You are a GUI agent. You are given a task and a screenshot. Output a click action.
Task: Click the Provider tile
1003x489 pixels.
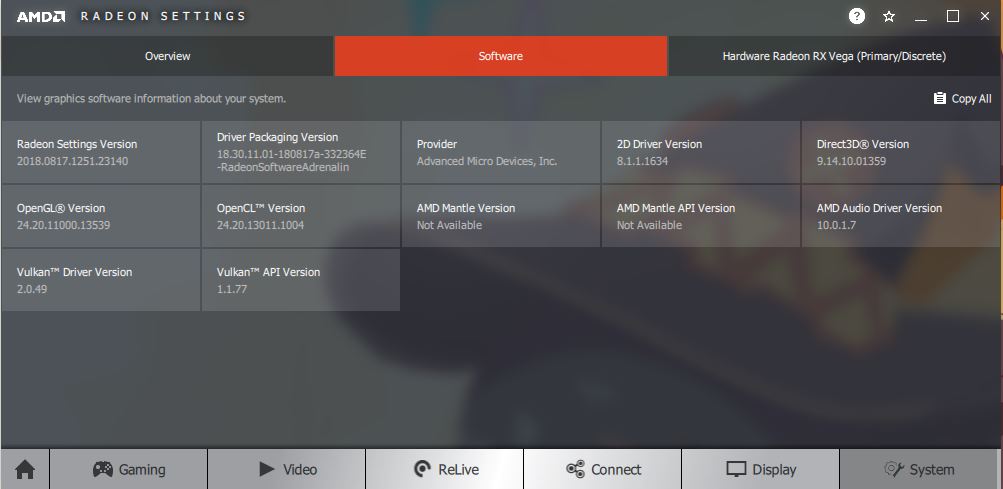coord(501,152)
